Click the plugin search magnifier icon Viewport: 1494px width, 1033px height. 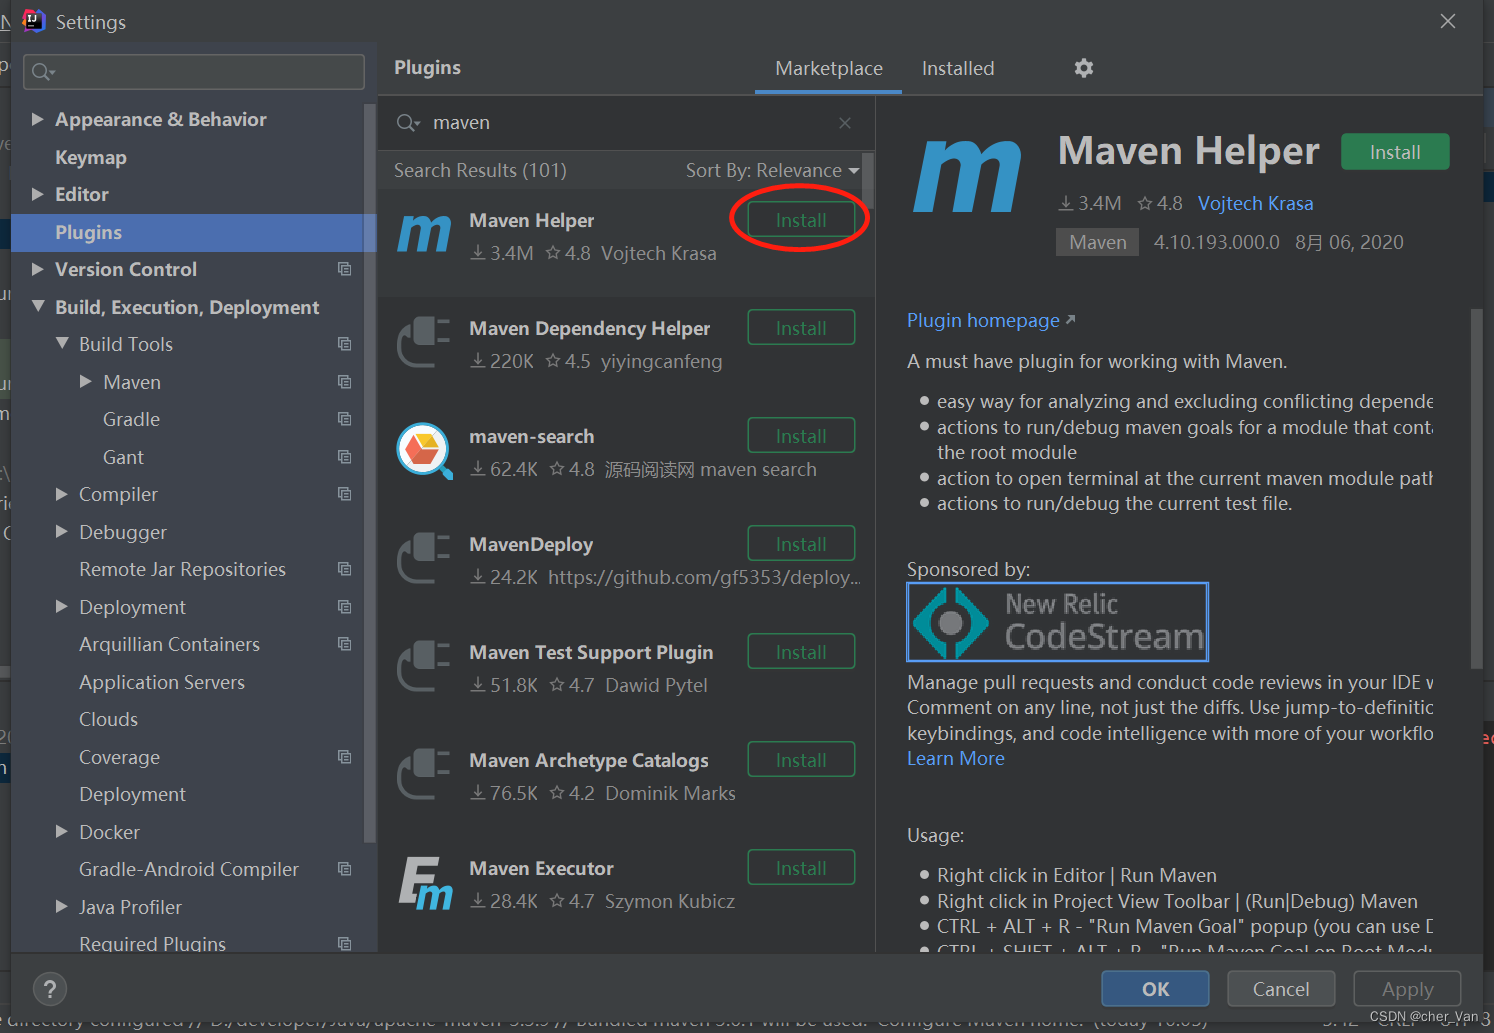(x=408, y=123)
